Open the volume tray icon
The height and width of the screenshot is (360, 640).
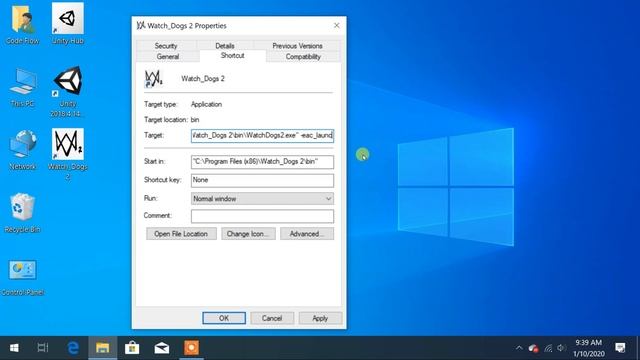click(x=562, y=348)
